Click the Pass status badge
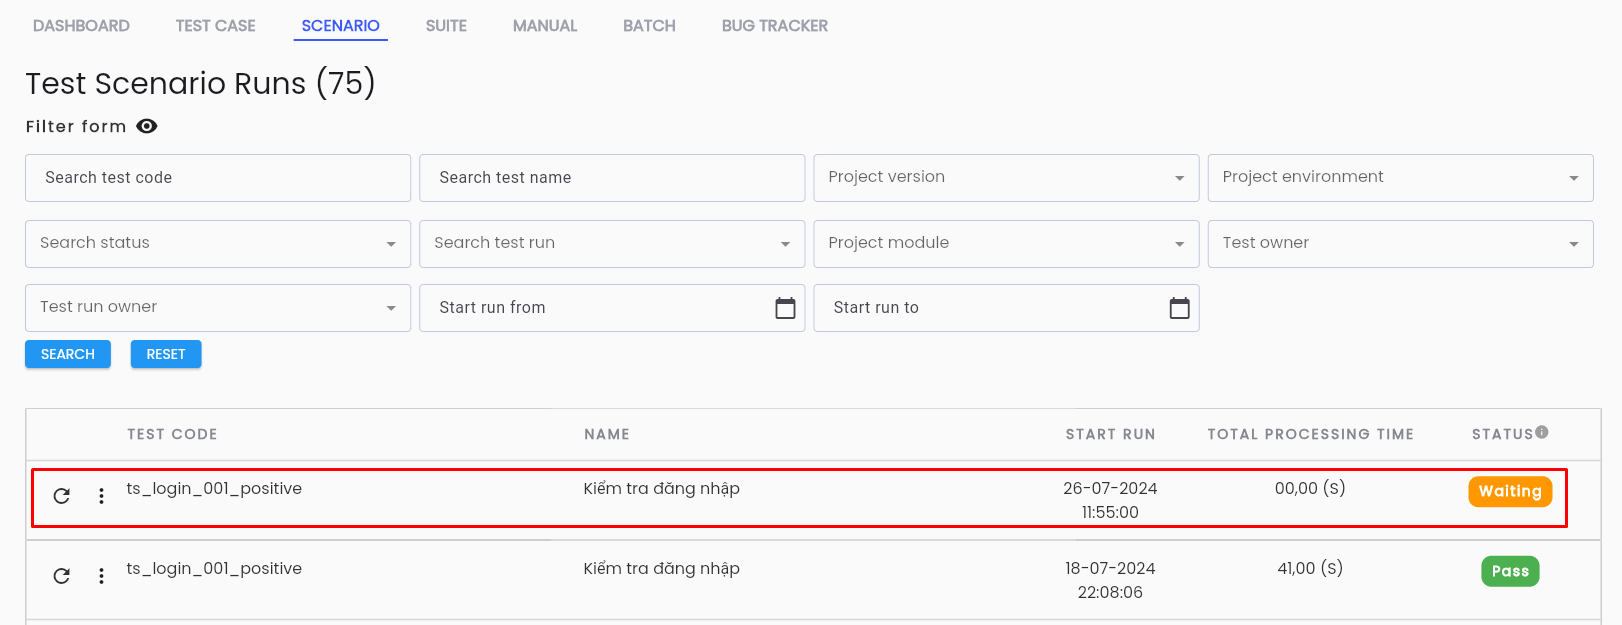Screen dimensions: 1622x625 coord(1510,571)
